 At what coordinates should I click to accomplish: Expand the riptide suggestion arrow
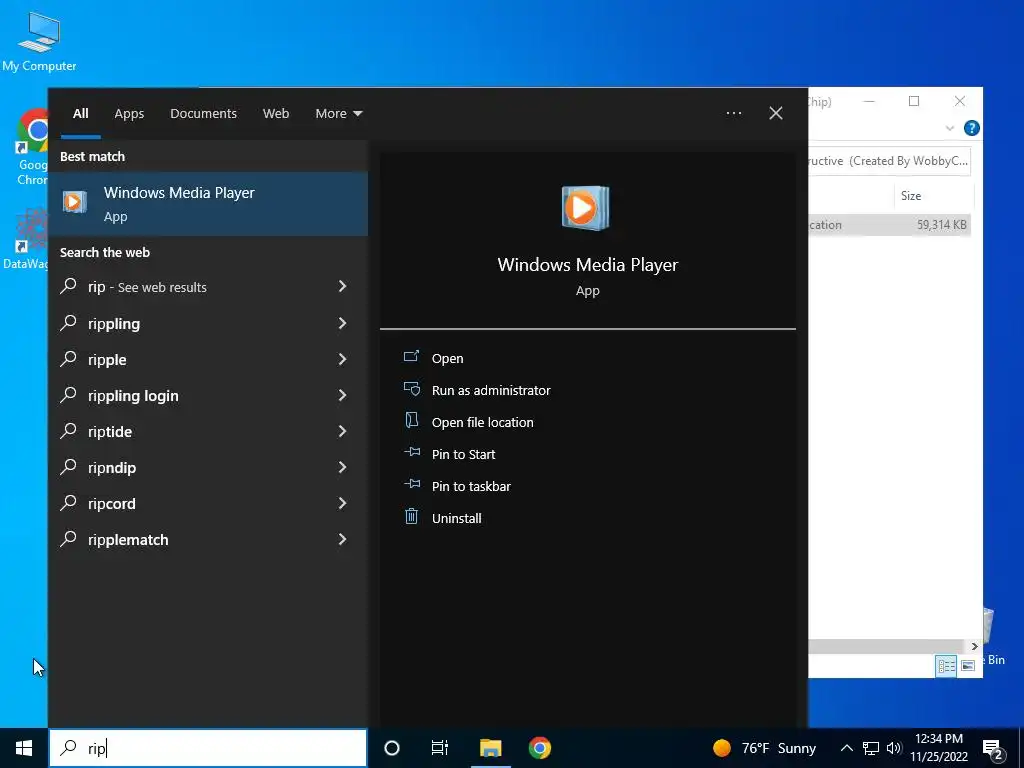click(342, 430)
